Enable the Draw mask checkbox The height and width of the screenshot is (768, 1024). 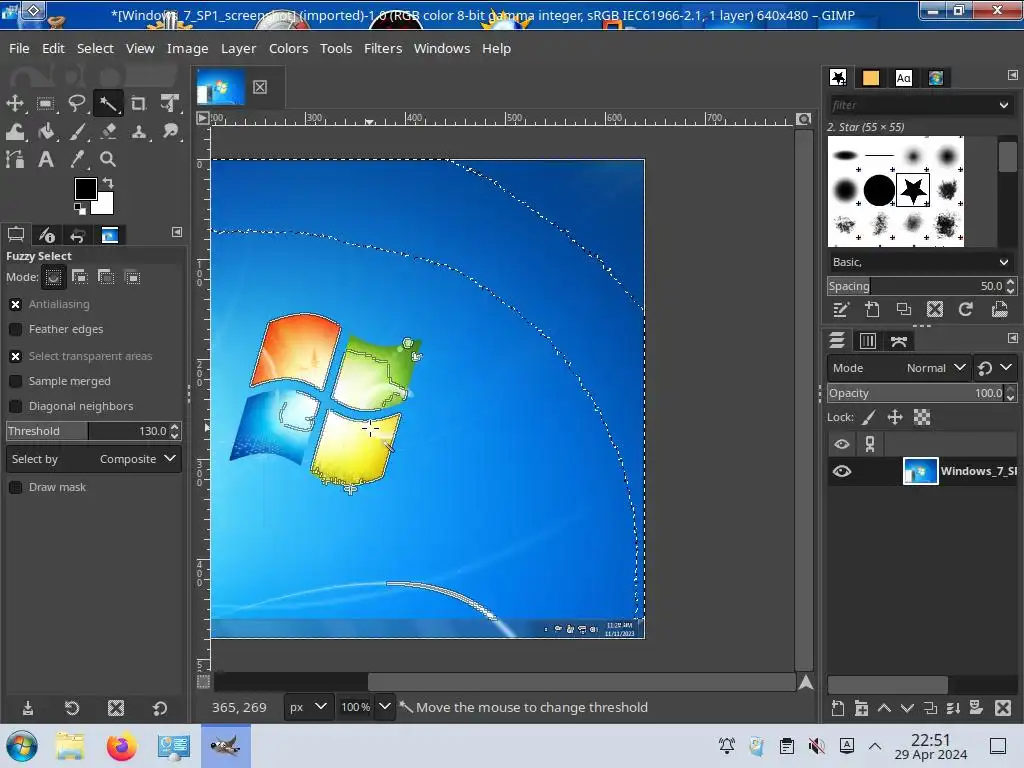[16, 487]
